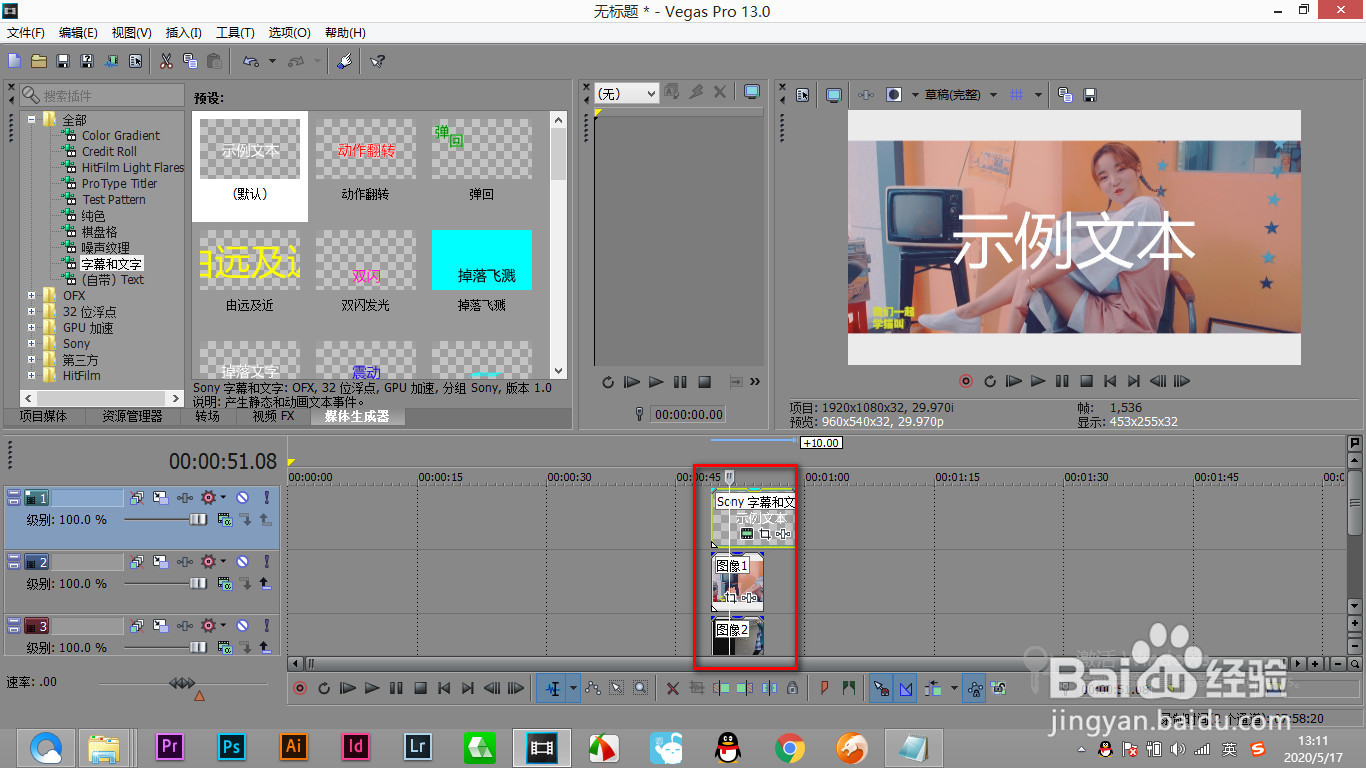
Task: Click the Undo arrow in the main toolbar
Action: tap(250, 61)
